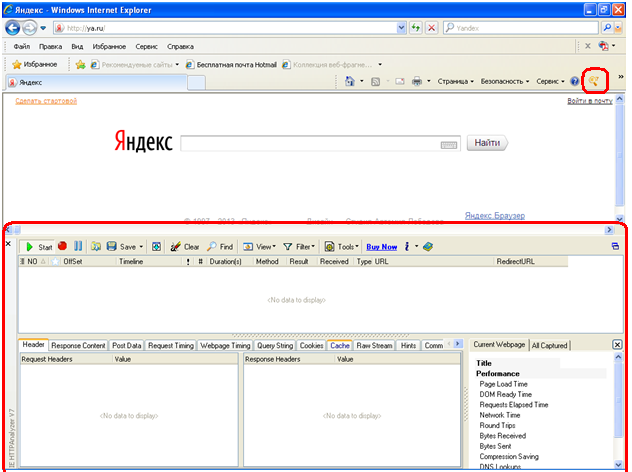Click the Избранное star button

point(35,64)
